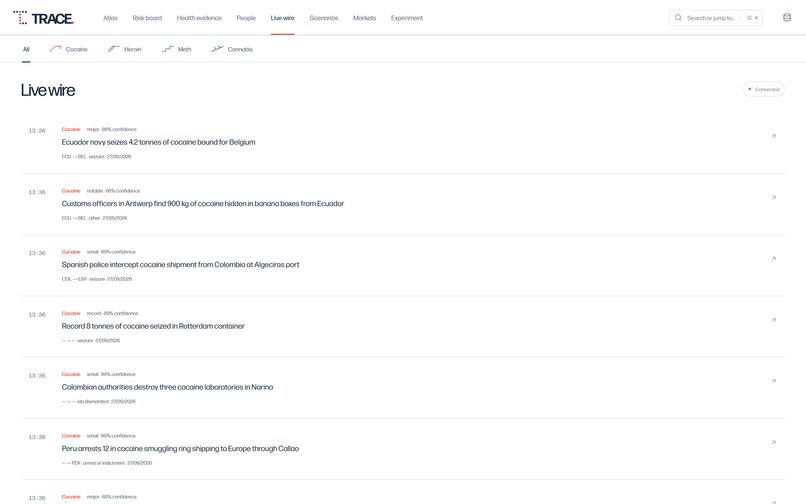Select the All filter tab
The height and width of the screenshot is (504, 806).
tap(26, 49)
